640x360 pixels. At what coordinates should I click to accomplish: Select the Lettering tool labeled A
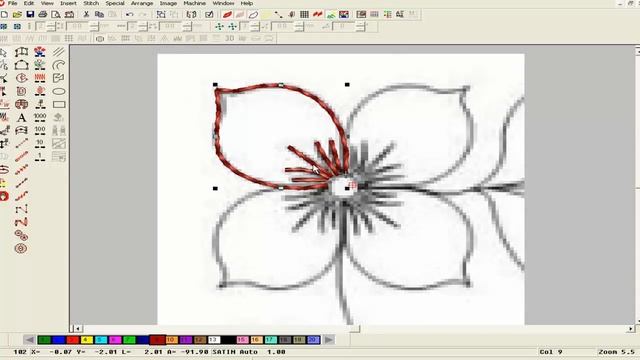(x=22, y=118)
